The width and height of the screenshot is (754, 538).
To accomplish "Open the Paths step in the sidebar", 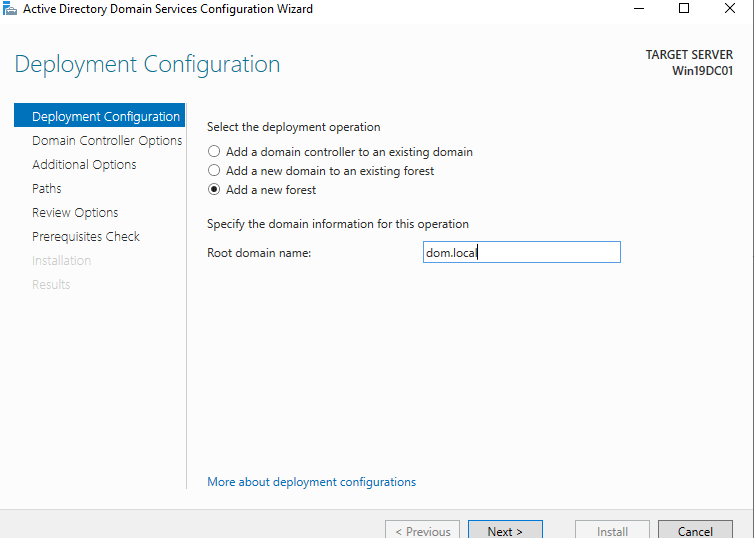I will coord(47,189).
